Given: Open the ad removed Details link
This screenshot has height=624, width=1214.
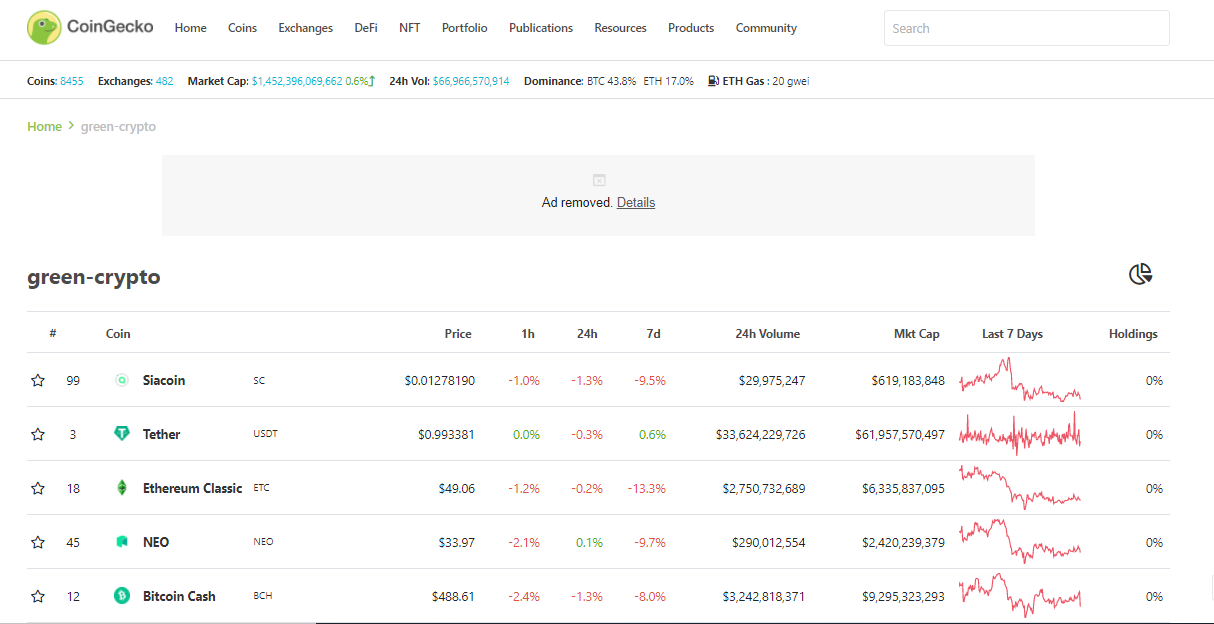Looking at the screenshot, I should point(636,202).
